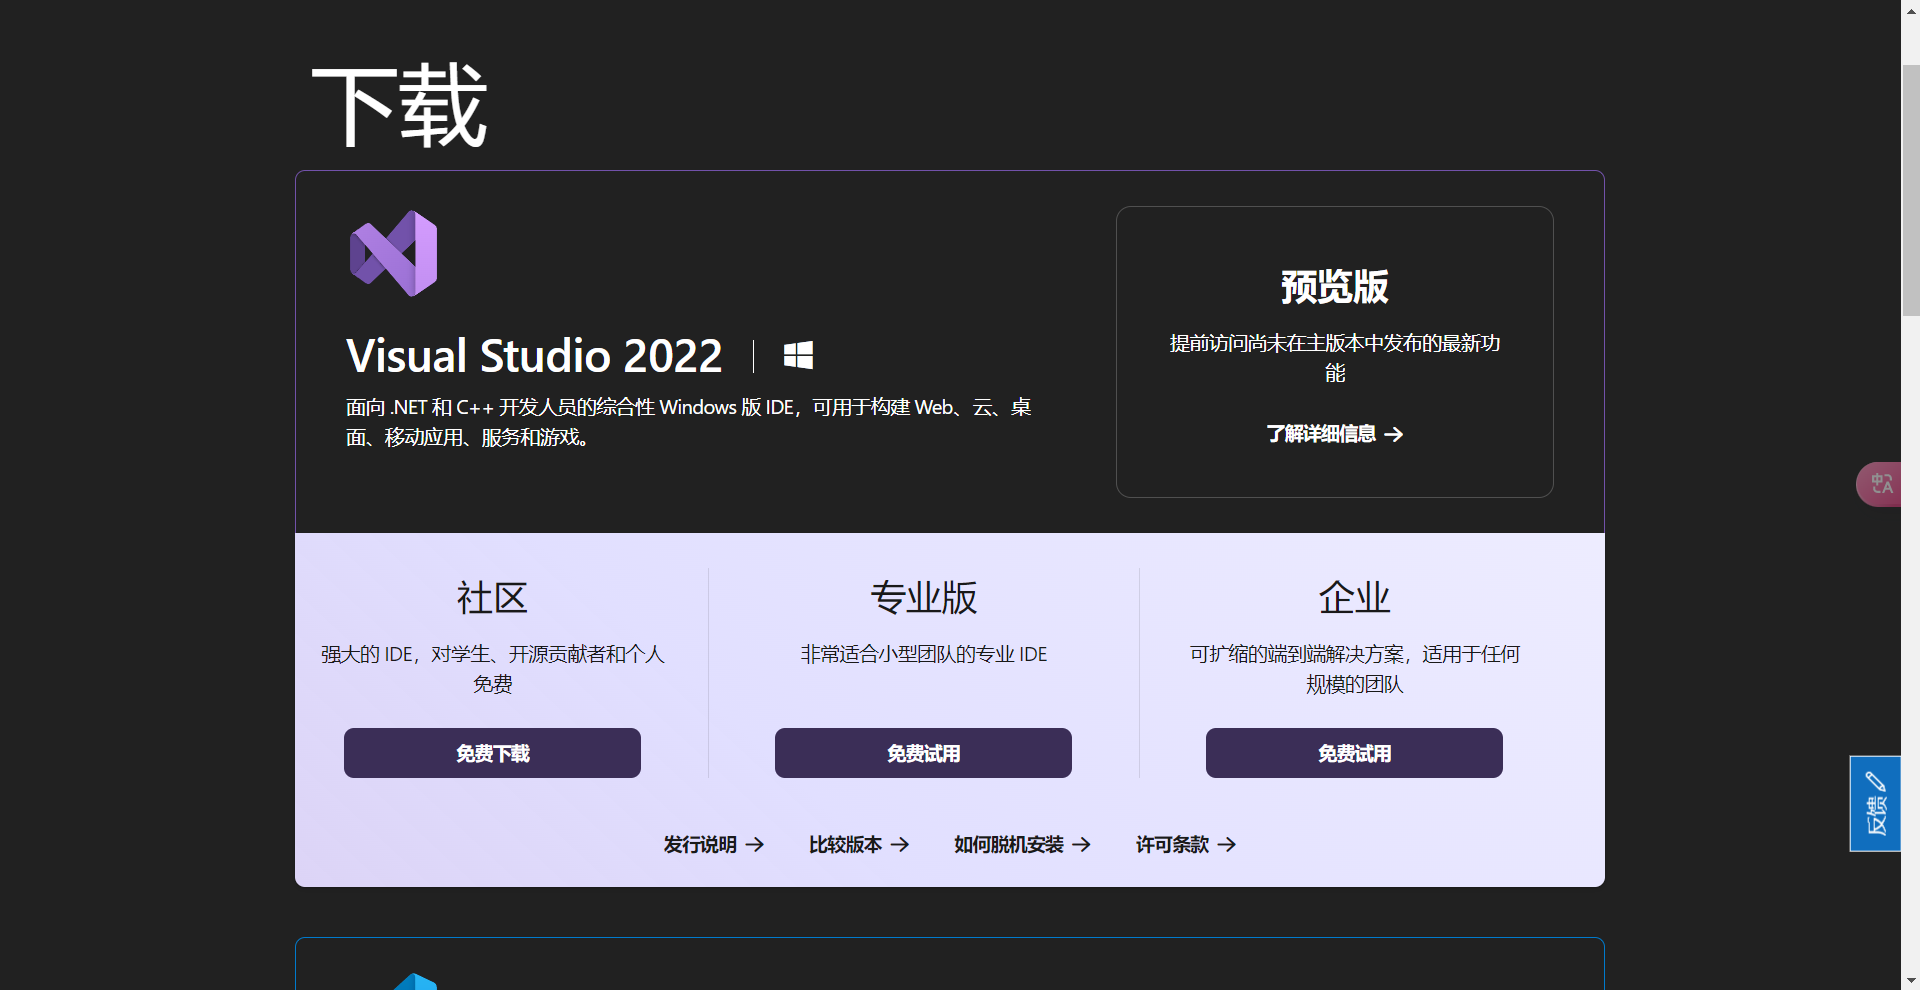Click the 社区 edition heading

492,598
